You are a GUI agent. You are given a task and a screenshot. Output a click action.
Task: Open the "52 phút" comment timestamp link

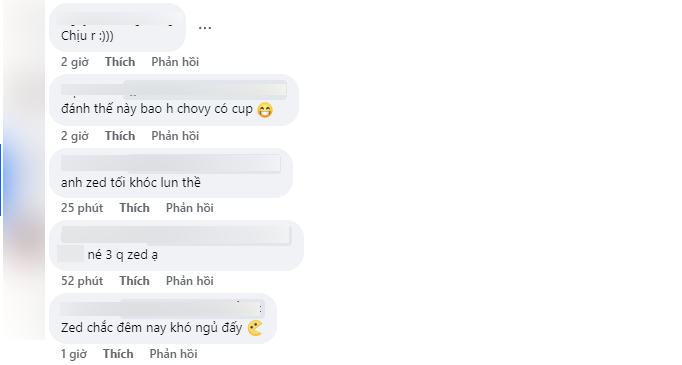click(82, 281)
